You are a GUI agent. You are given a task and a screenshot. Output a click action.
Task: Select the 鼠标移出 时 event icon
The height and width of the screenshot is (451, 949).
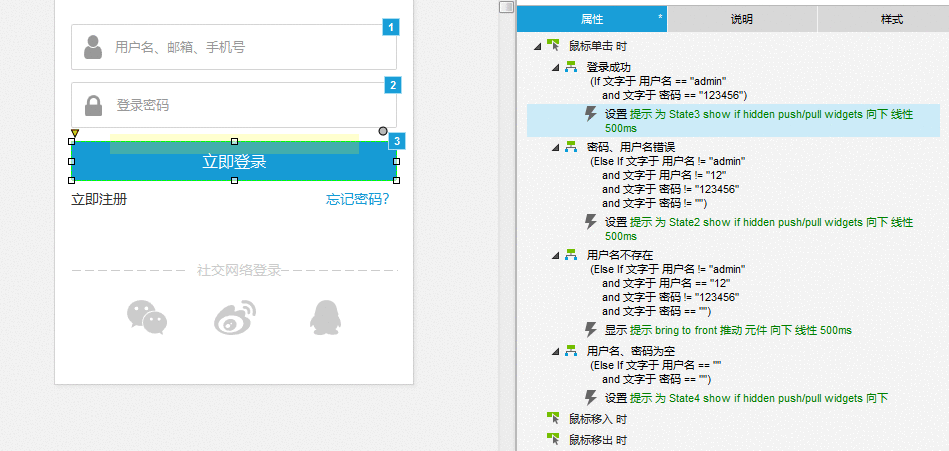click(x=553, y=439)
